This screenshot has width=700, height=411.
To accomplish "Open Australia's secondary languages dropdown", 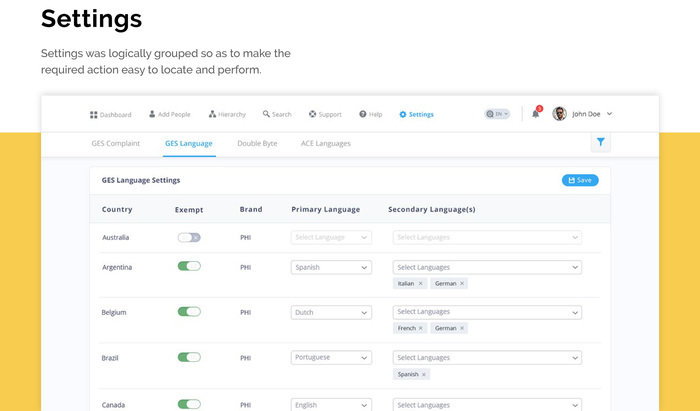I will (x=487, y=237).
